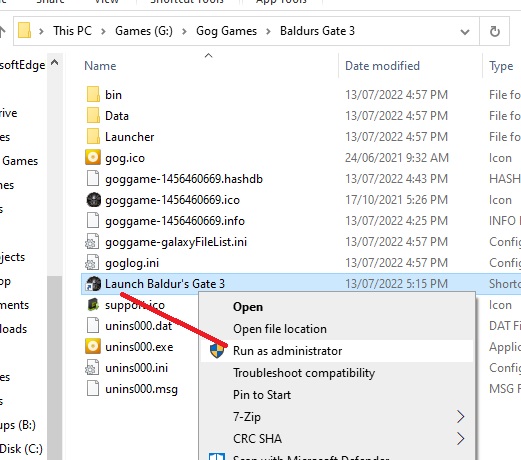The width and height of the screenshot is (521, 460).
Task: Click the unins000.exe application icon
Action: pyautogui.click(x=93, y=347)
